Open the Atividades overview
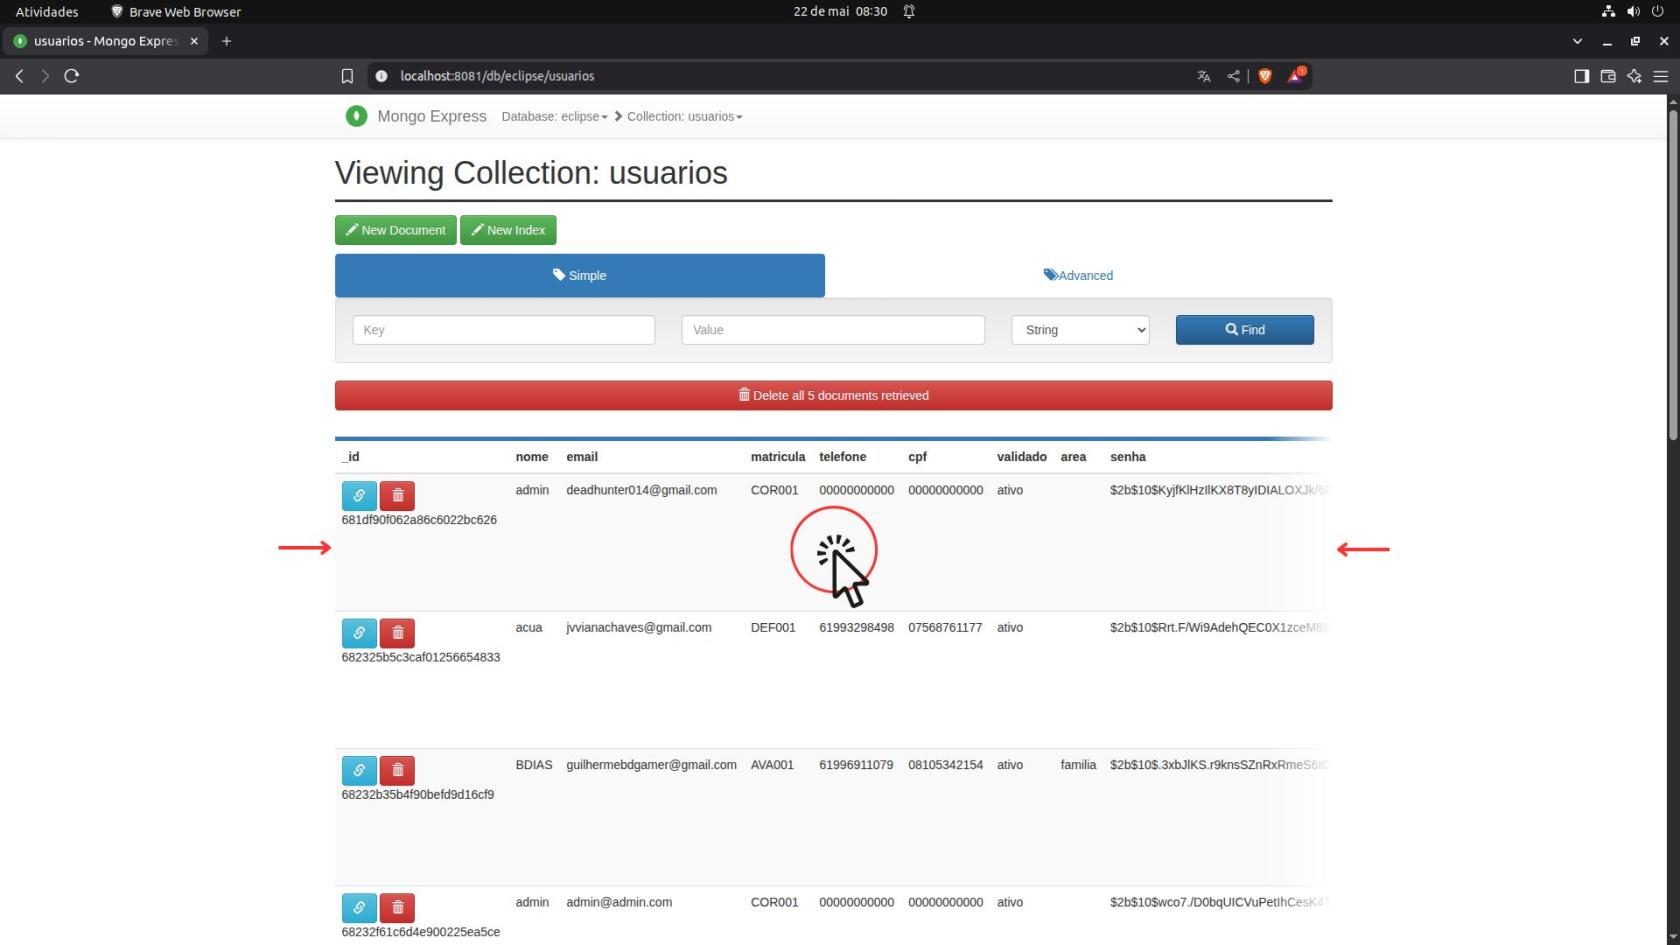 tap(47, 12)
